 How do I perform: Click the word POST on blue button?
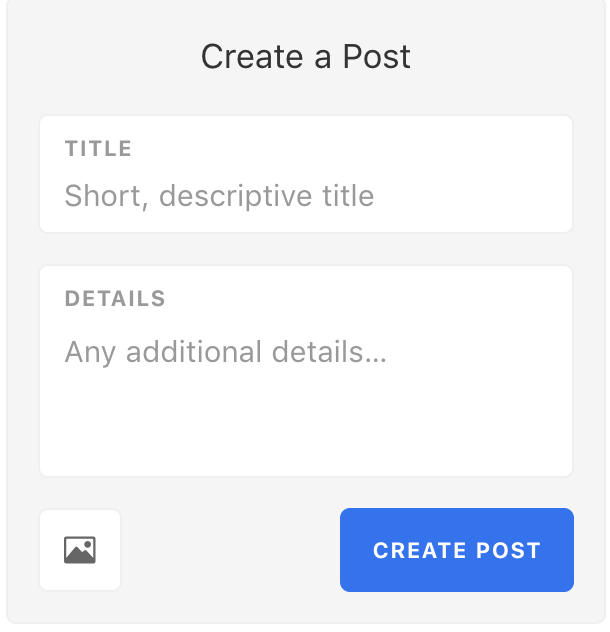pyautogui.click(x=508, y=550)
